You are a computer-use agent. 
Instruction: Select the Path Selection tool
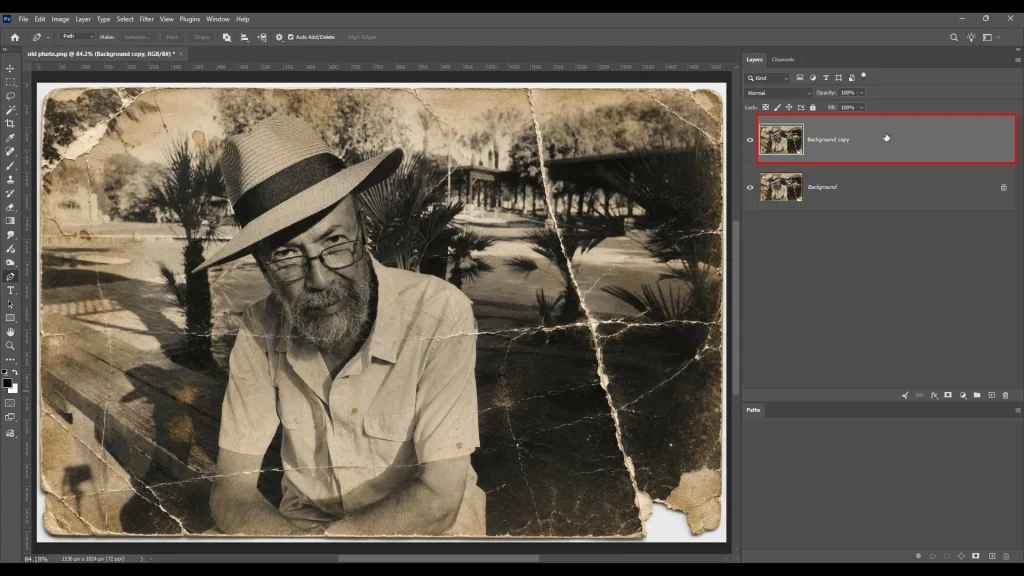coord(10,304)
